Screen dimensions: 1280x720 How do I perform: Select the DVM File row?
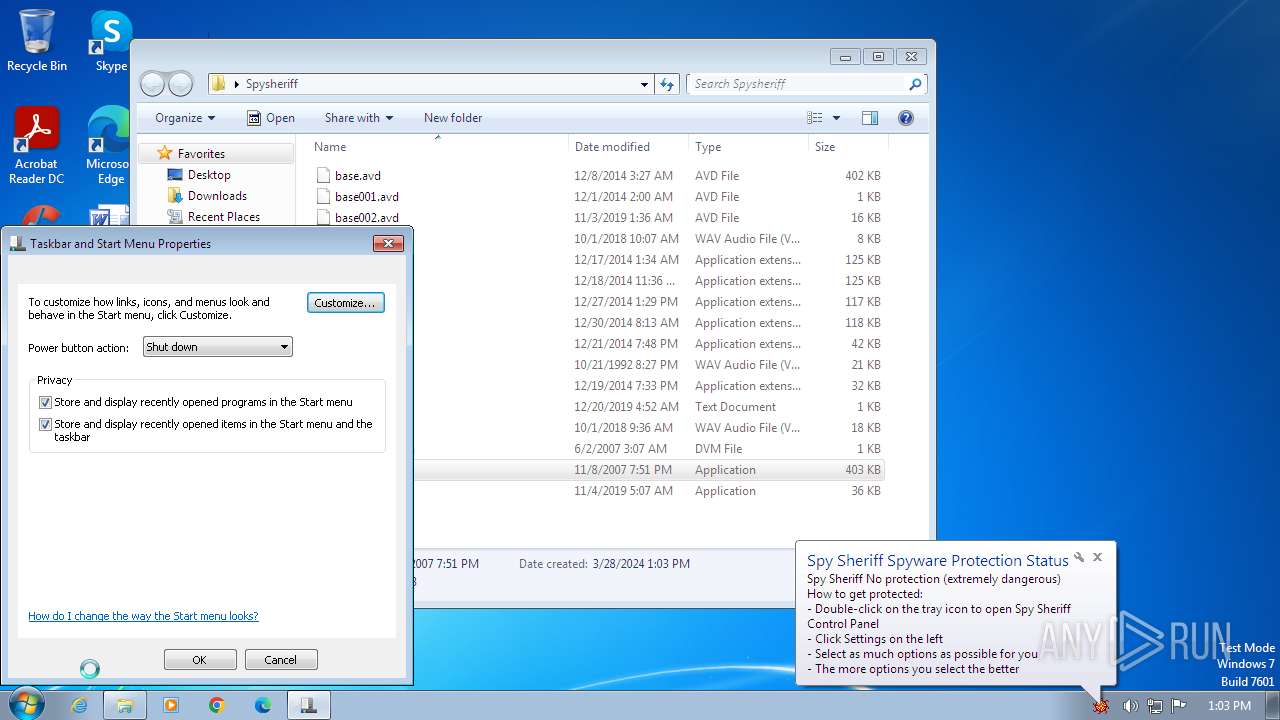coord(649,449)
